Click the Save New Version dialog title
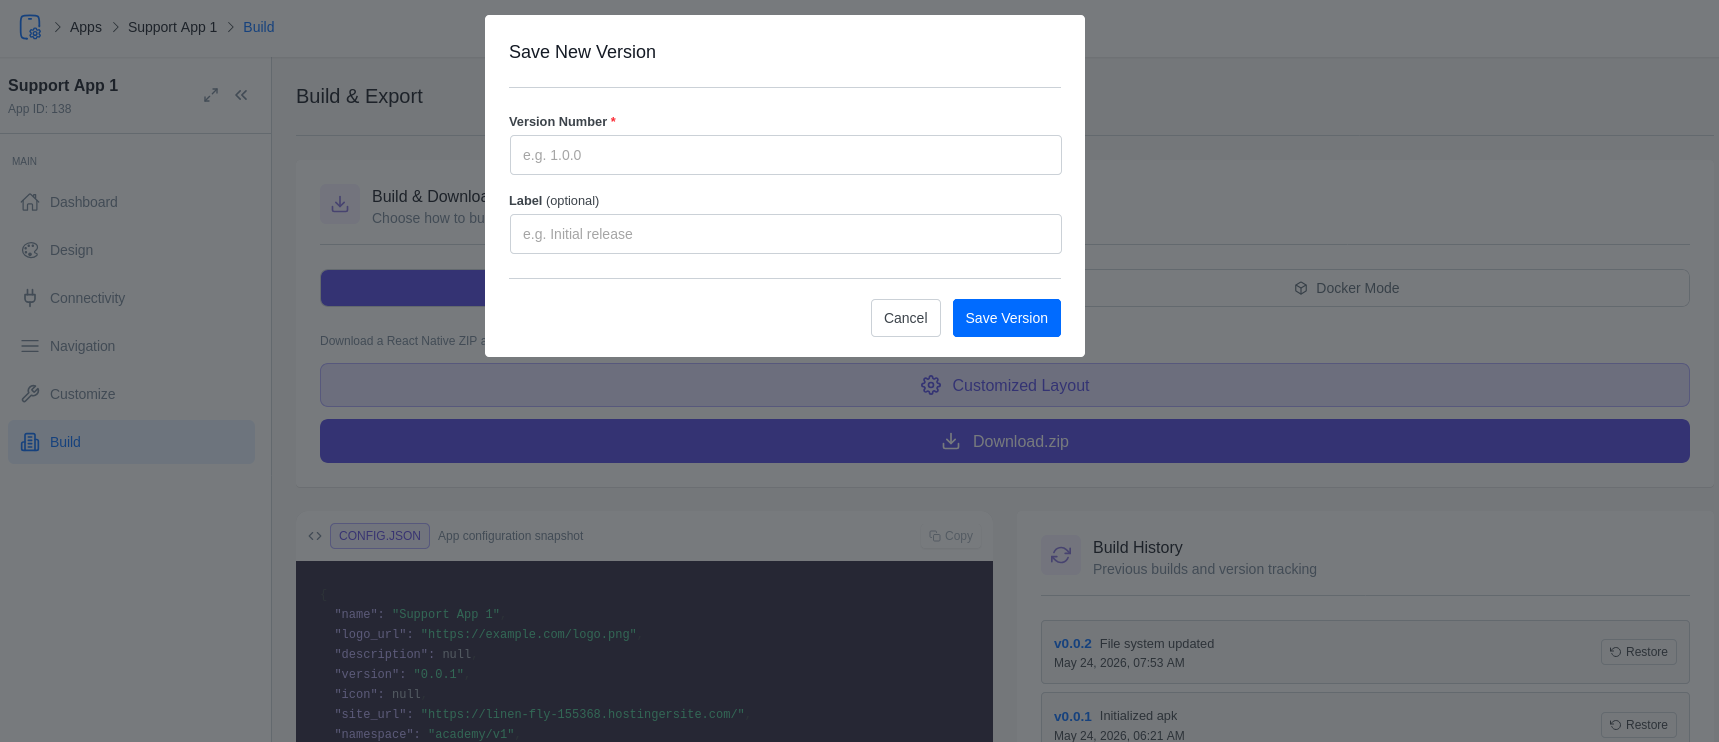This screenshot has width=1719, height=742. tap(582, 52)
